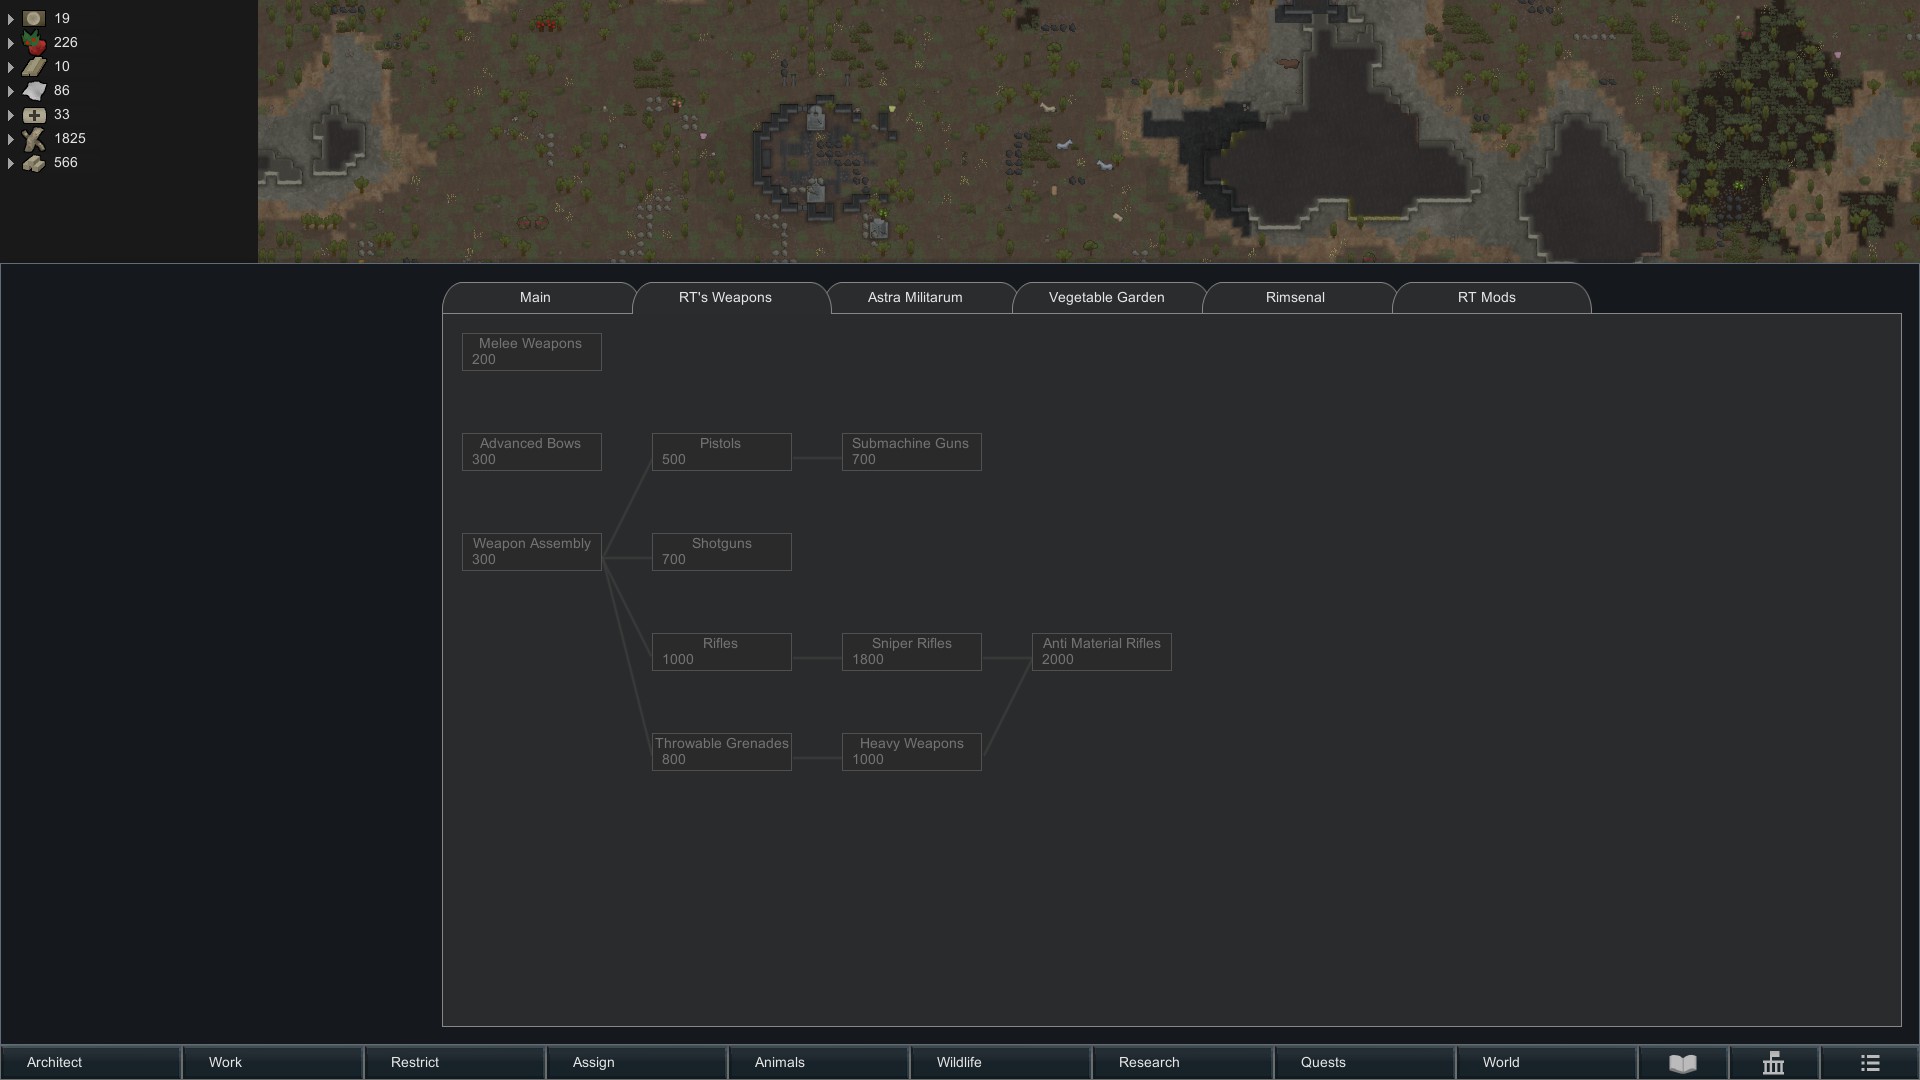1920x1080 pixels.
Task: Select Sniper Rifles research project
Action: pyautogui.click(x=912, y=652)
